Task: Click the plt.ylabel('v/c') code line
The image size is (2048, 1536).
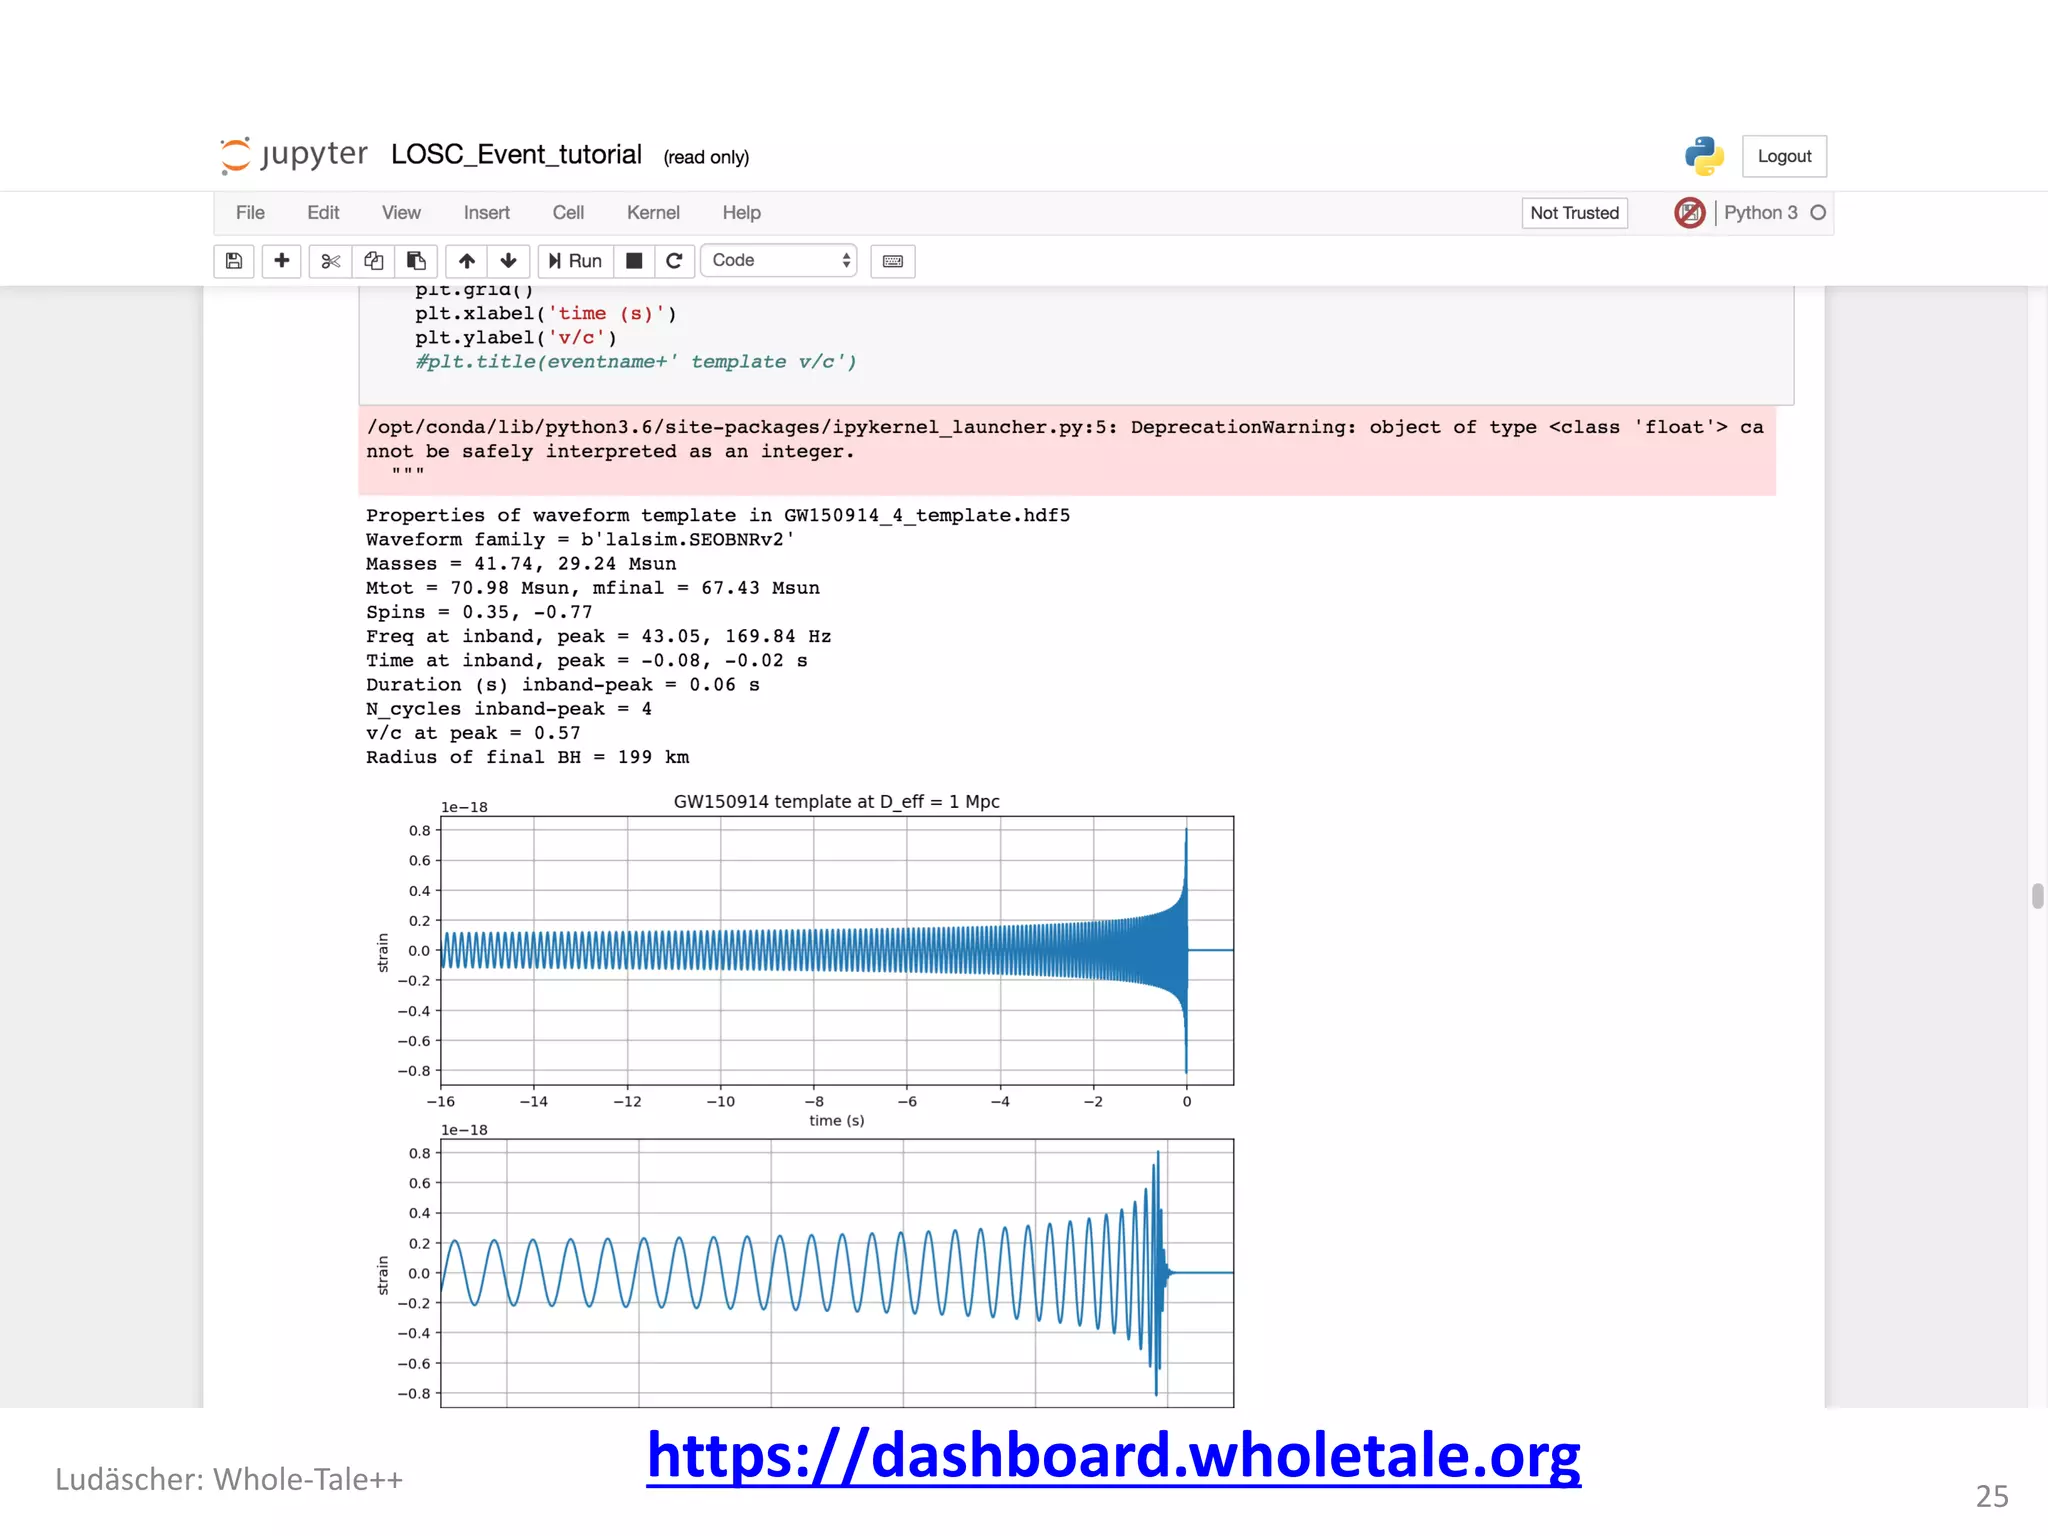Action: (516, 338)
